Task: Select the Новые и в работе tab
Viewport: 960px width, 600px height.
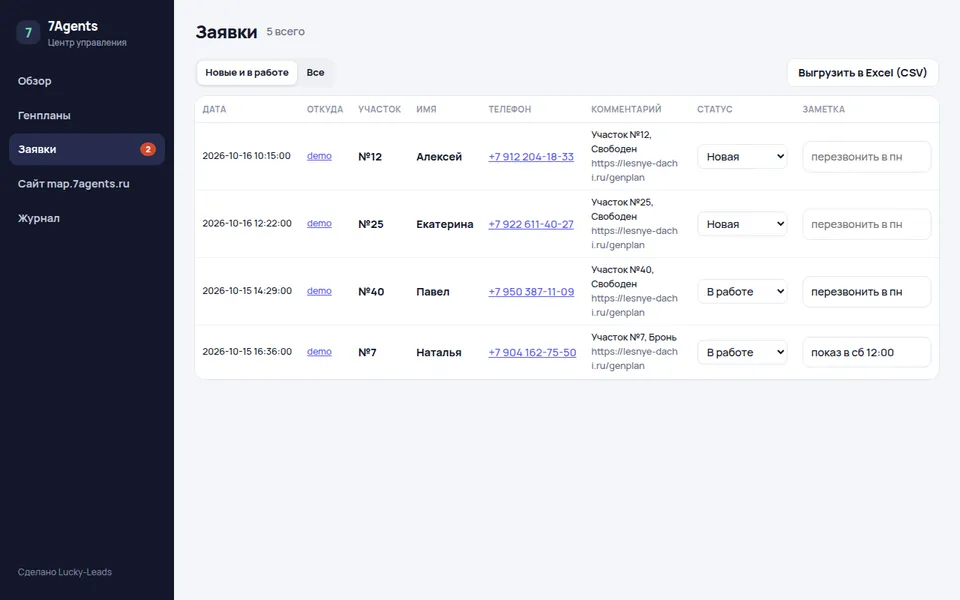Action: (247, 72)
